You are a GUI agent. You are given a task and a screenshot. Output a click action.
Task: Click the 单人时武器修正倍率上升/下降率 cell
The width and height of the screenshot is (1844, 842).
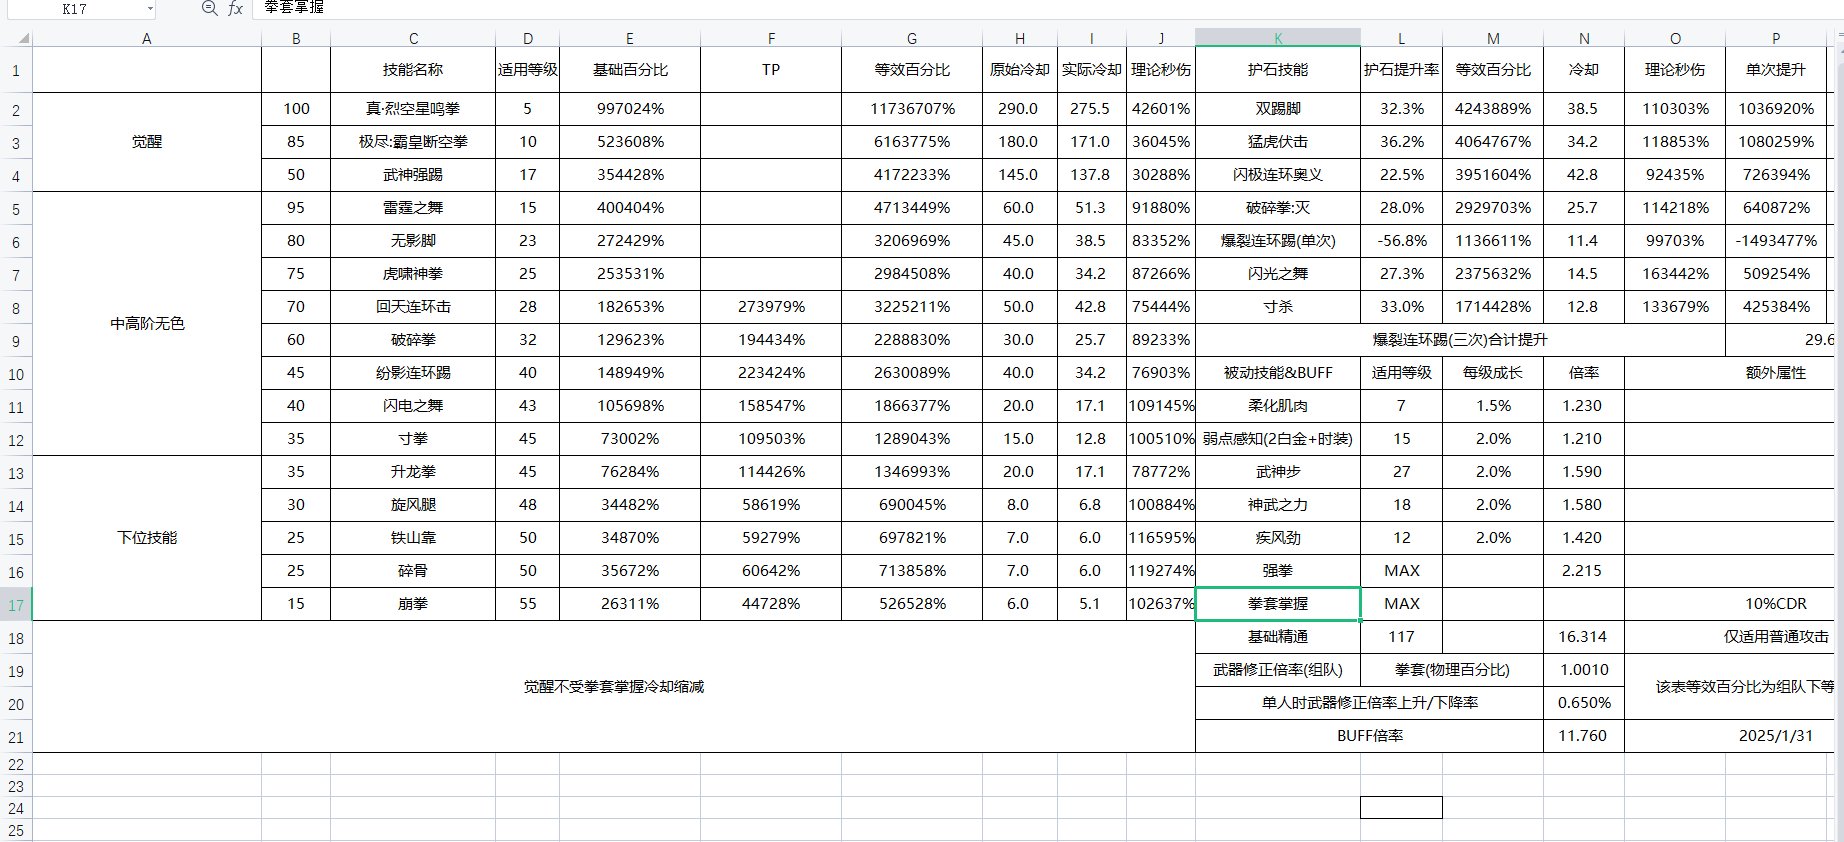[1370, 703]
